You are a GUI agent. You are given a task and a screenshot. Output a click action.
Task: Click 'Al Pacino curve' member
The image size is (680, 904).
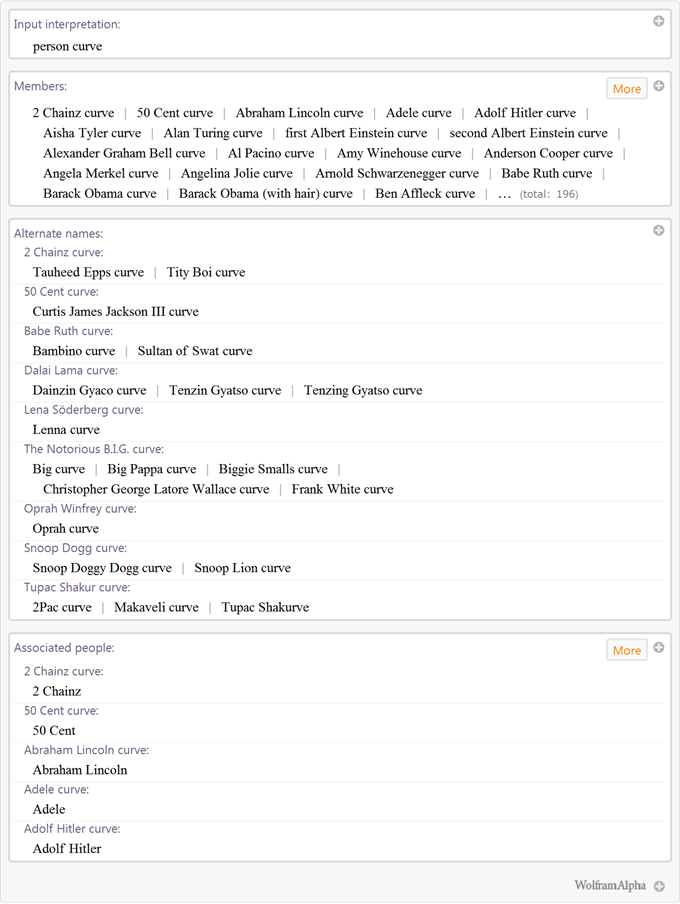point(271,153)
